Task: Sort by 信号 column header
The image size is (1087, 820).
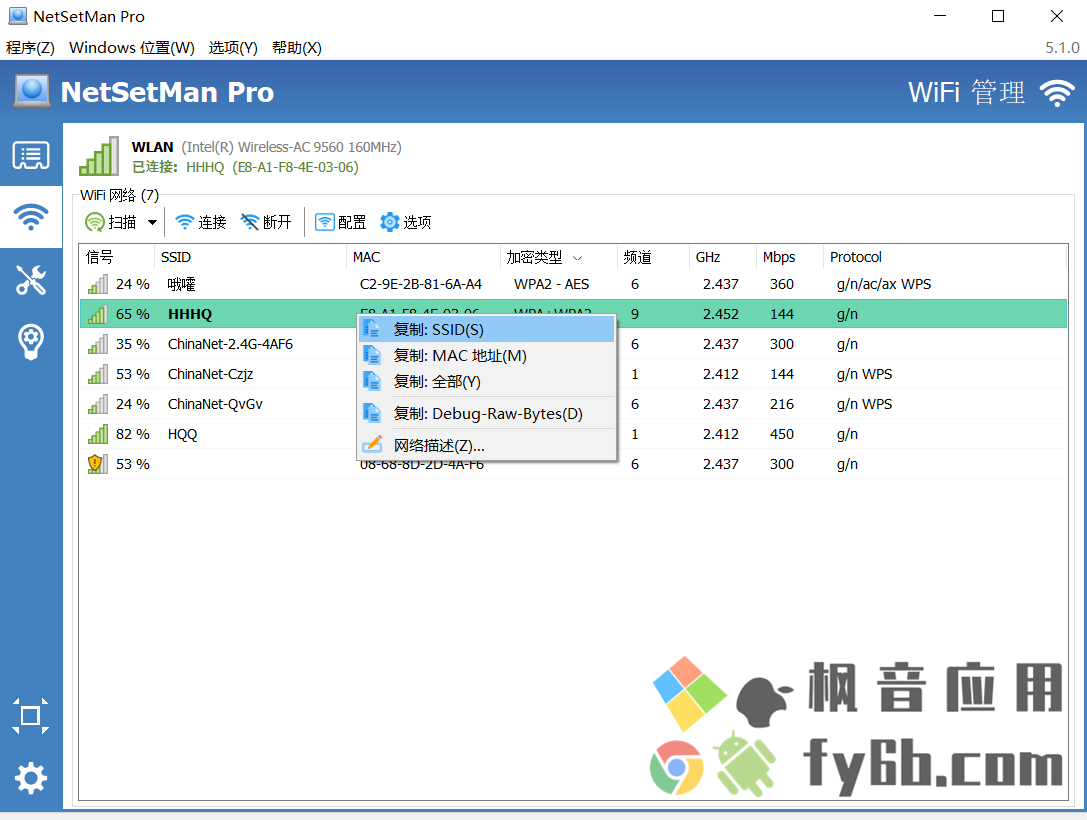Action: point(117,257)
